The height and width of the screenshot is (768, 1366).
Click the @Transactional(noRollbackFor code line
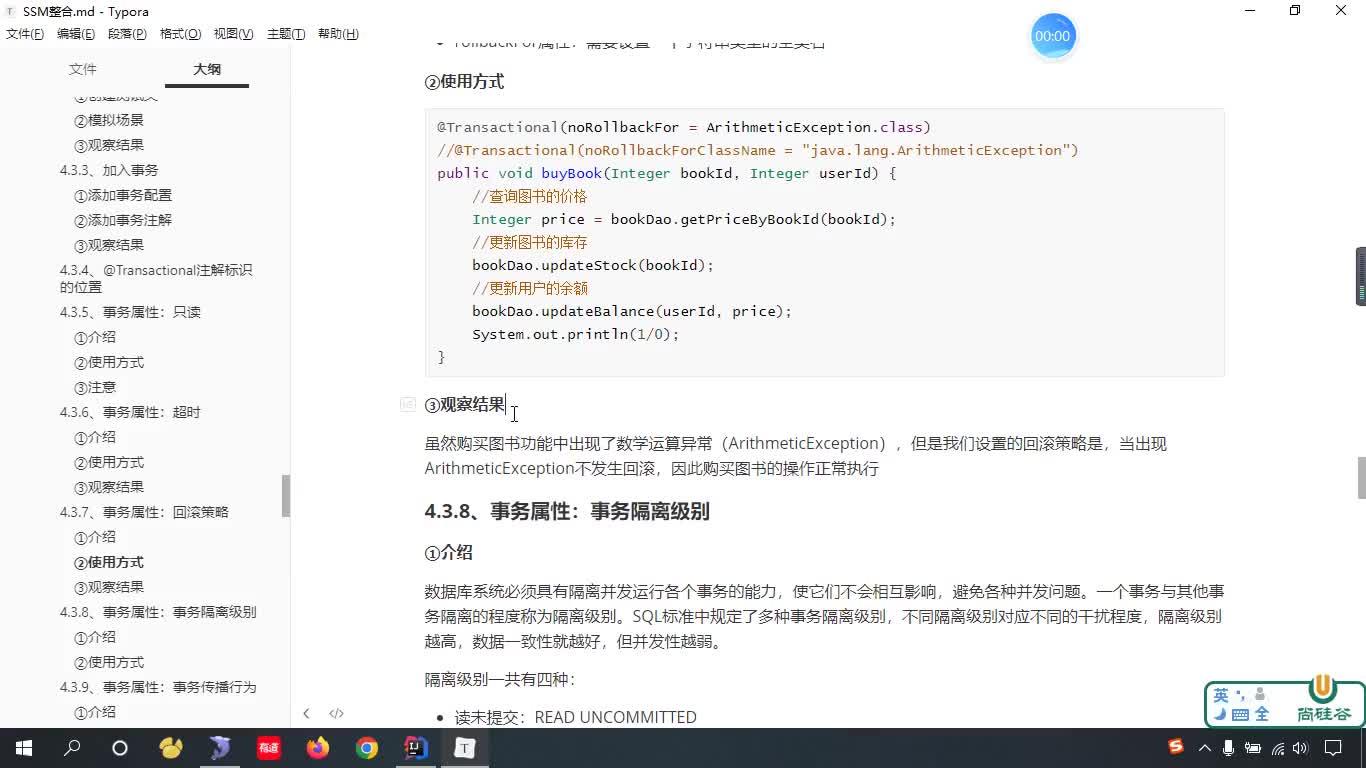click(684, 127)
